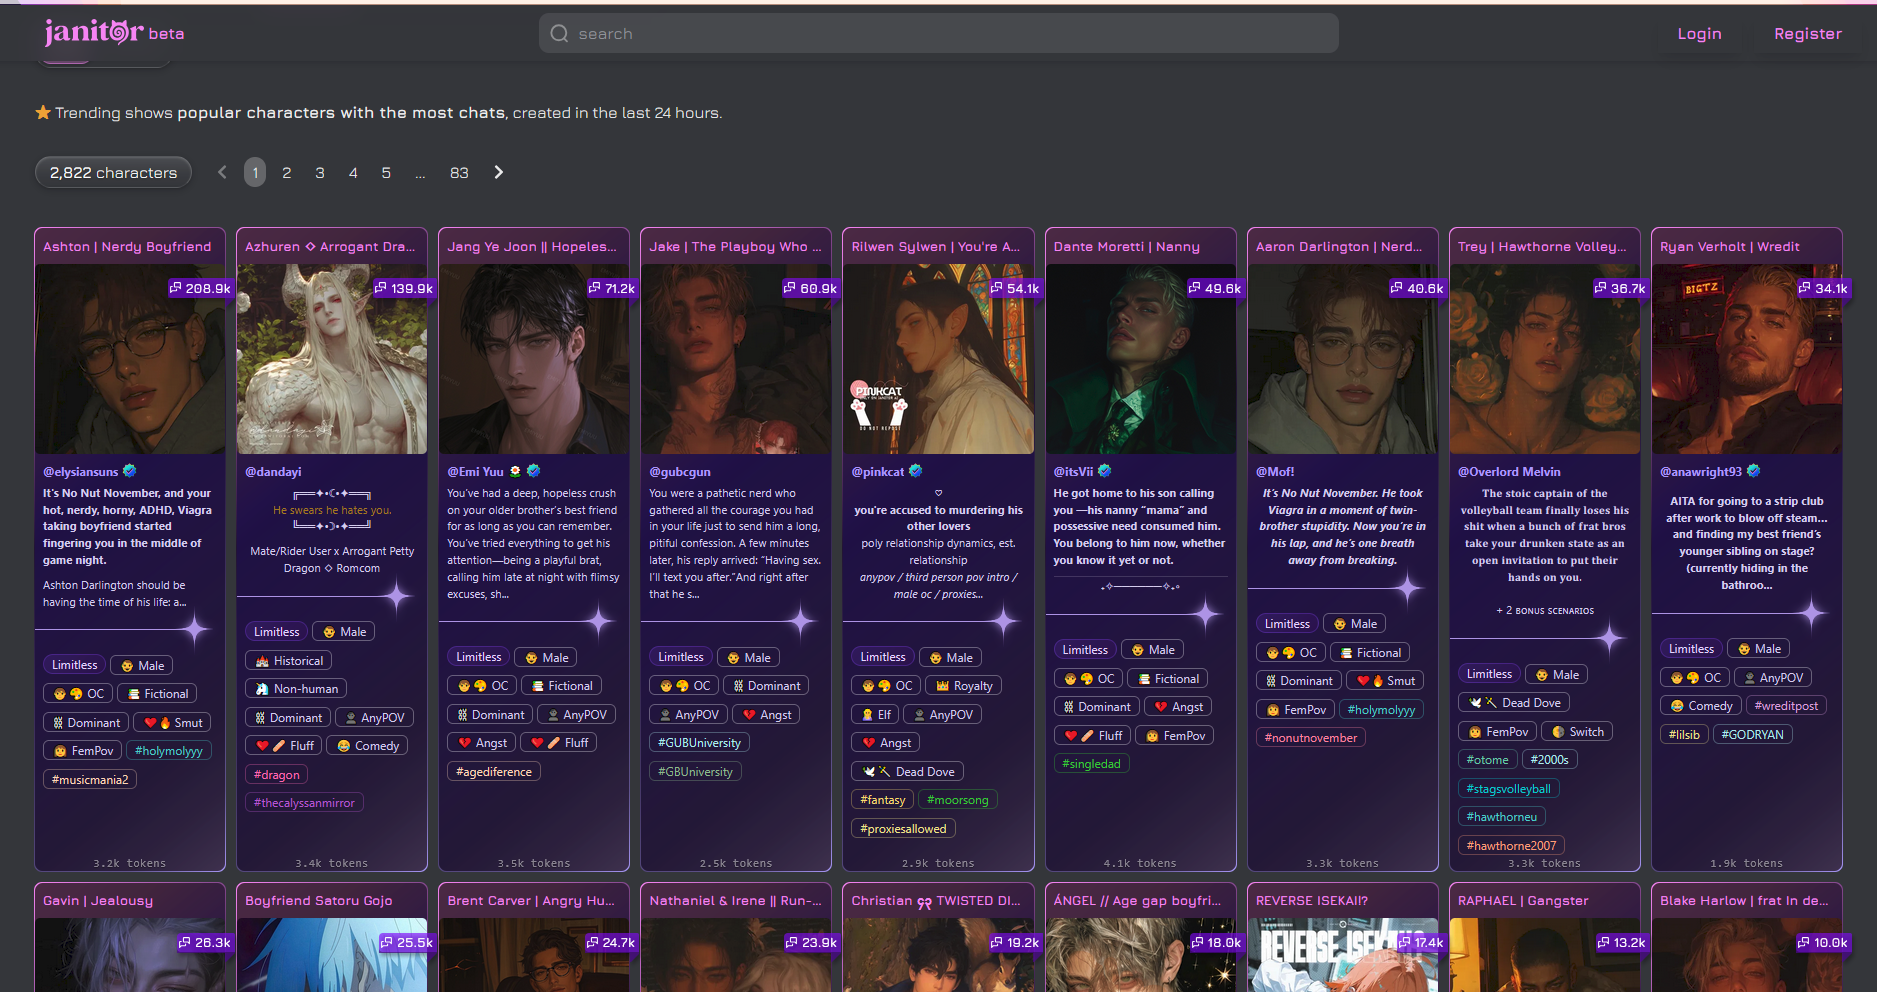Click the #moorsong tag
The height and width of the screenshot is (992, 1877).
coord(957,799)
